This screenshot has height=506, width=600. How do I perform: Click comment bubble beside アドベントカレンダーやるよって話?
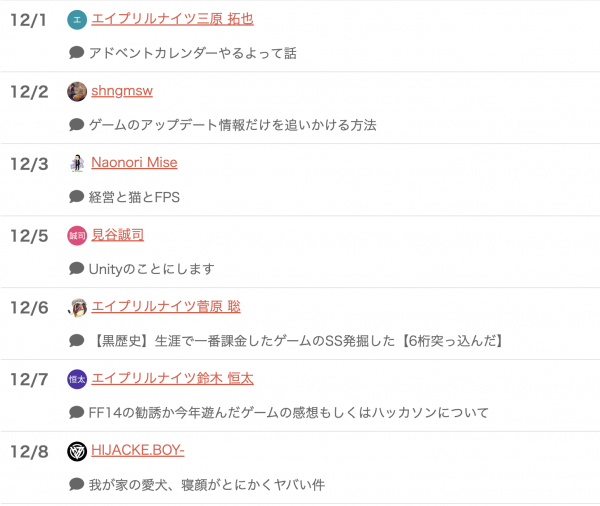point(77,52)
